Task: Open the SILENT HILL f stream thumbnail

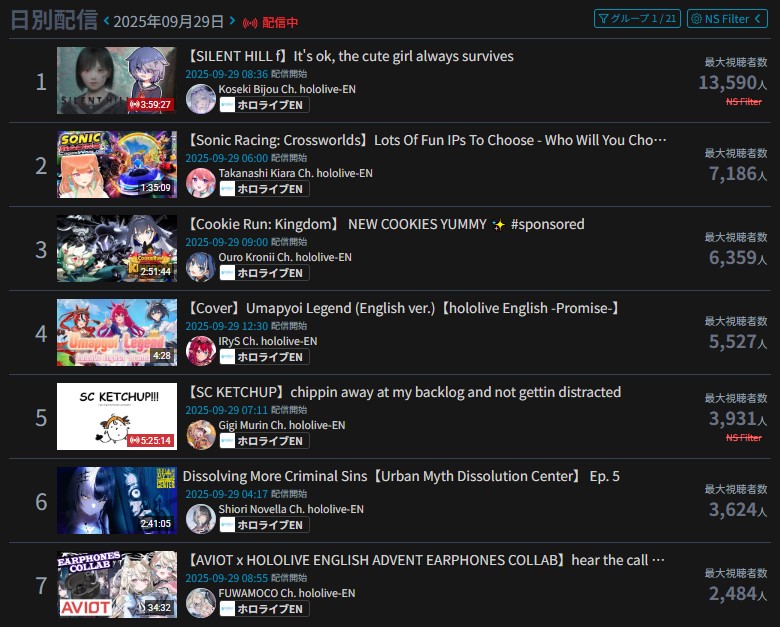Action: point(117,81)
